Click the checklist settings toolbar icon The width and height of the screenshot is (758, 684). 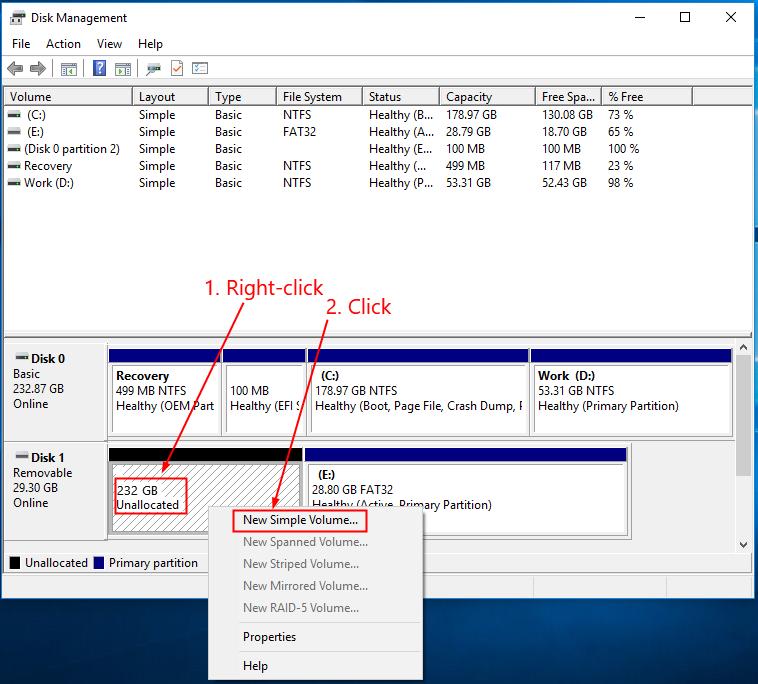tap(200, 68)
